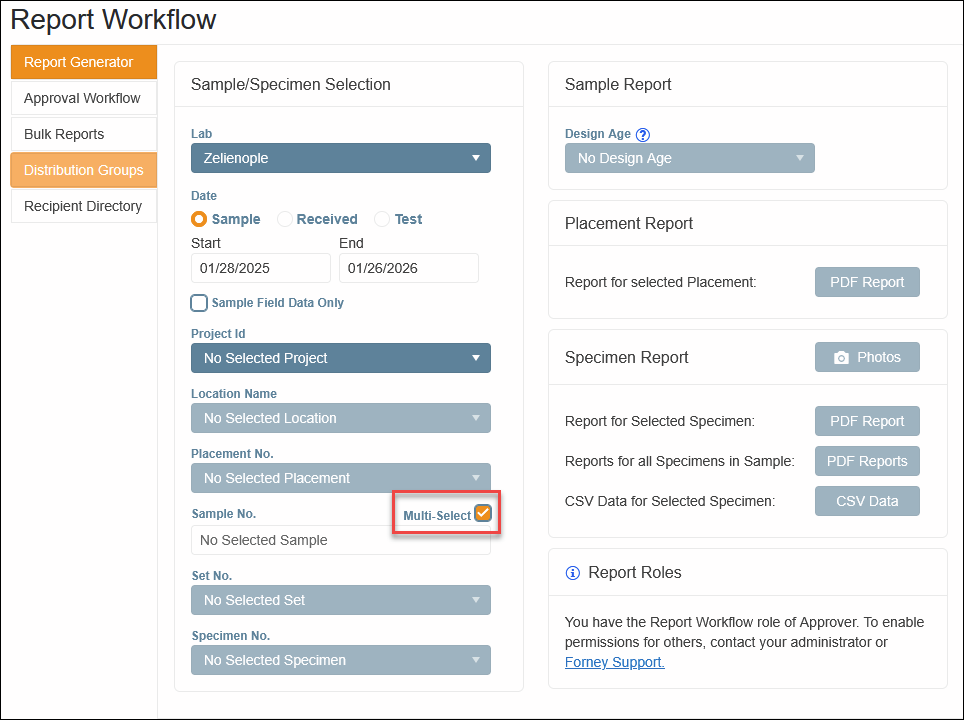This screenshot has height=720, width=964.
Task: Click the Report Roles info icon
Action: pyautogui.click(x=573, y=573)
